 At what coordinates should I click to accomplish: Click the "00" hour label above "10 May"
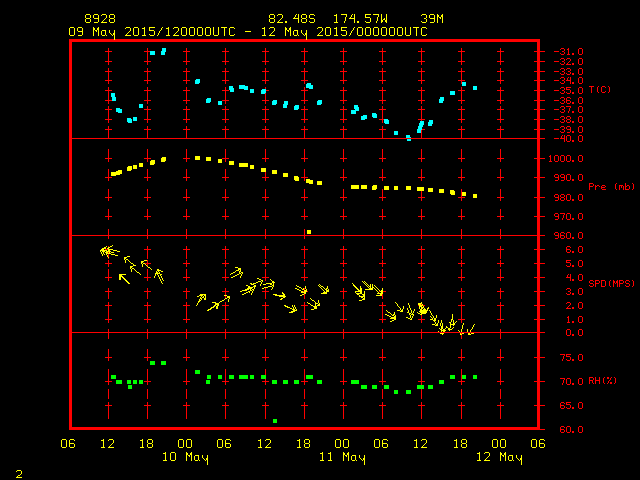pyautogui.click(x=185, y=444)
